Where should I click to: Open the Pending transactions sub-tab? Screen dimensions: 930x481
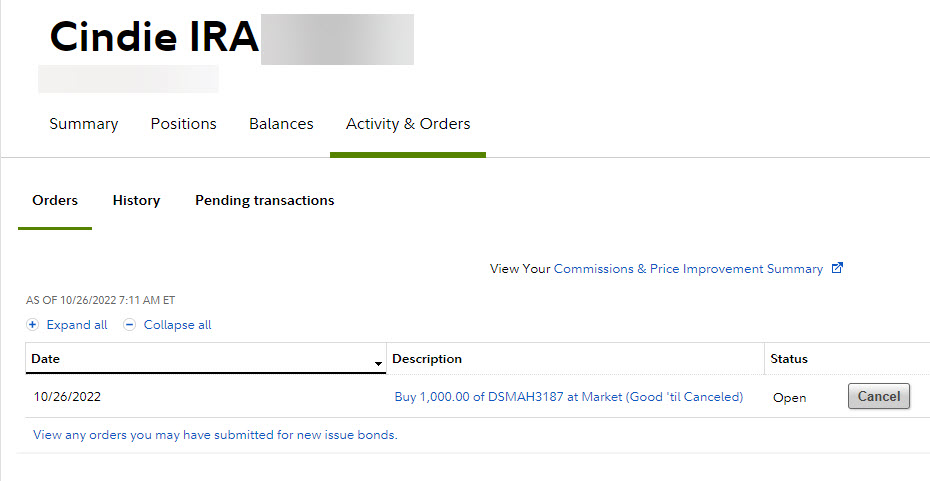(x=264, y=200)
